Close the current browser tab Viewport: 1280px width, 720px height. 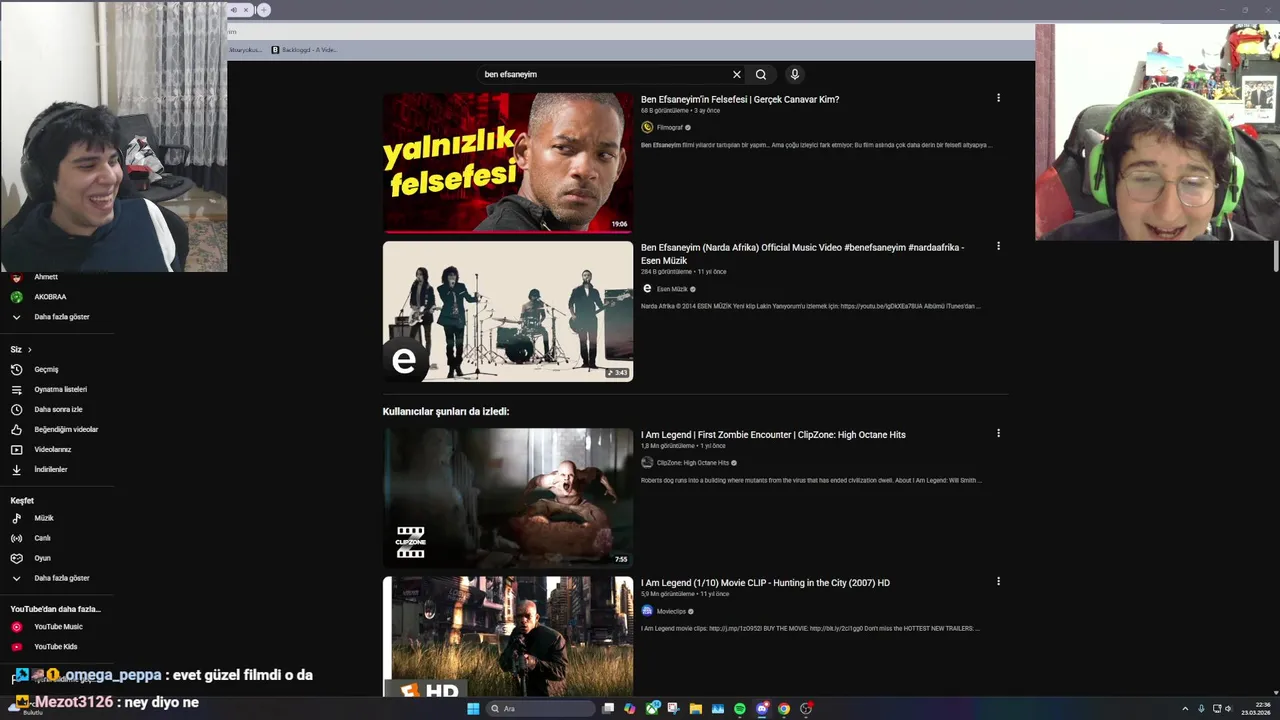[x=246, y=10]
